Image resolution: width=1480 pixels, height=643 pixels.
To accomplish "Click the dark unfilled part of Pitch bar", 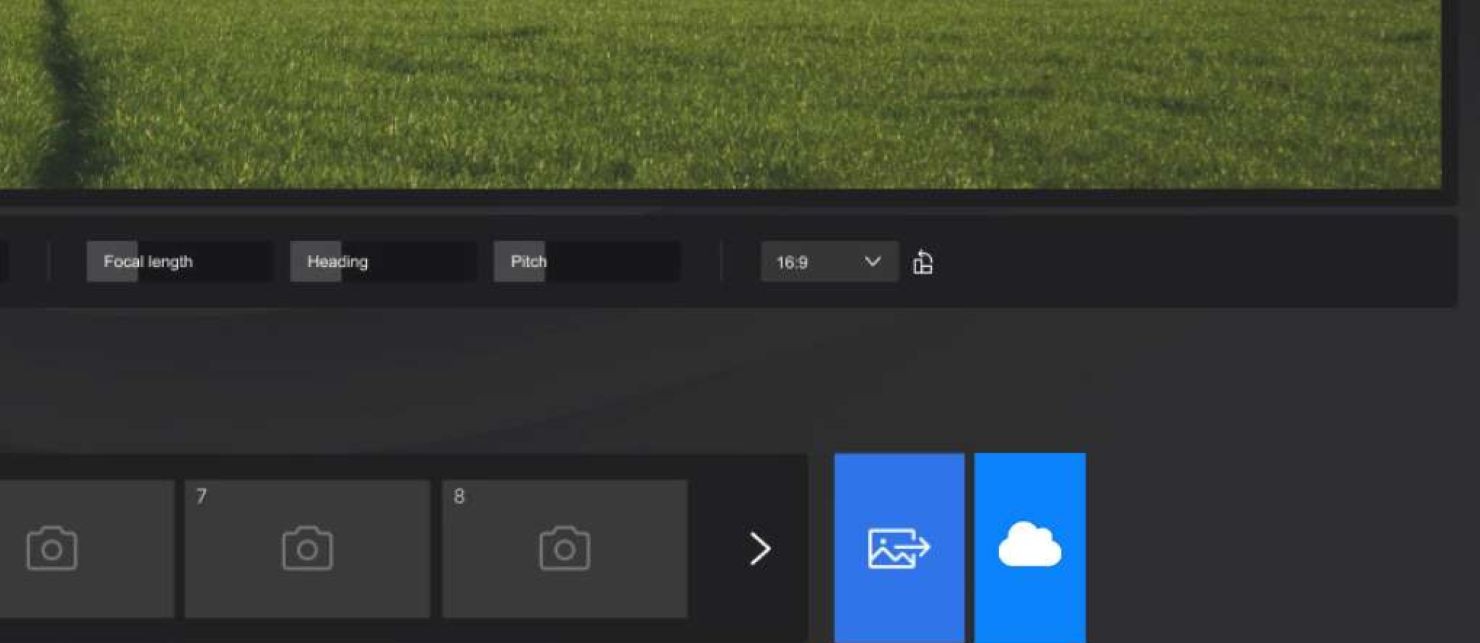I will 613,262.
